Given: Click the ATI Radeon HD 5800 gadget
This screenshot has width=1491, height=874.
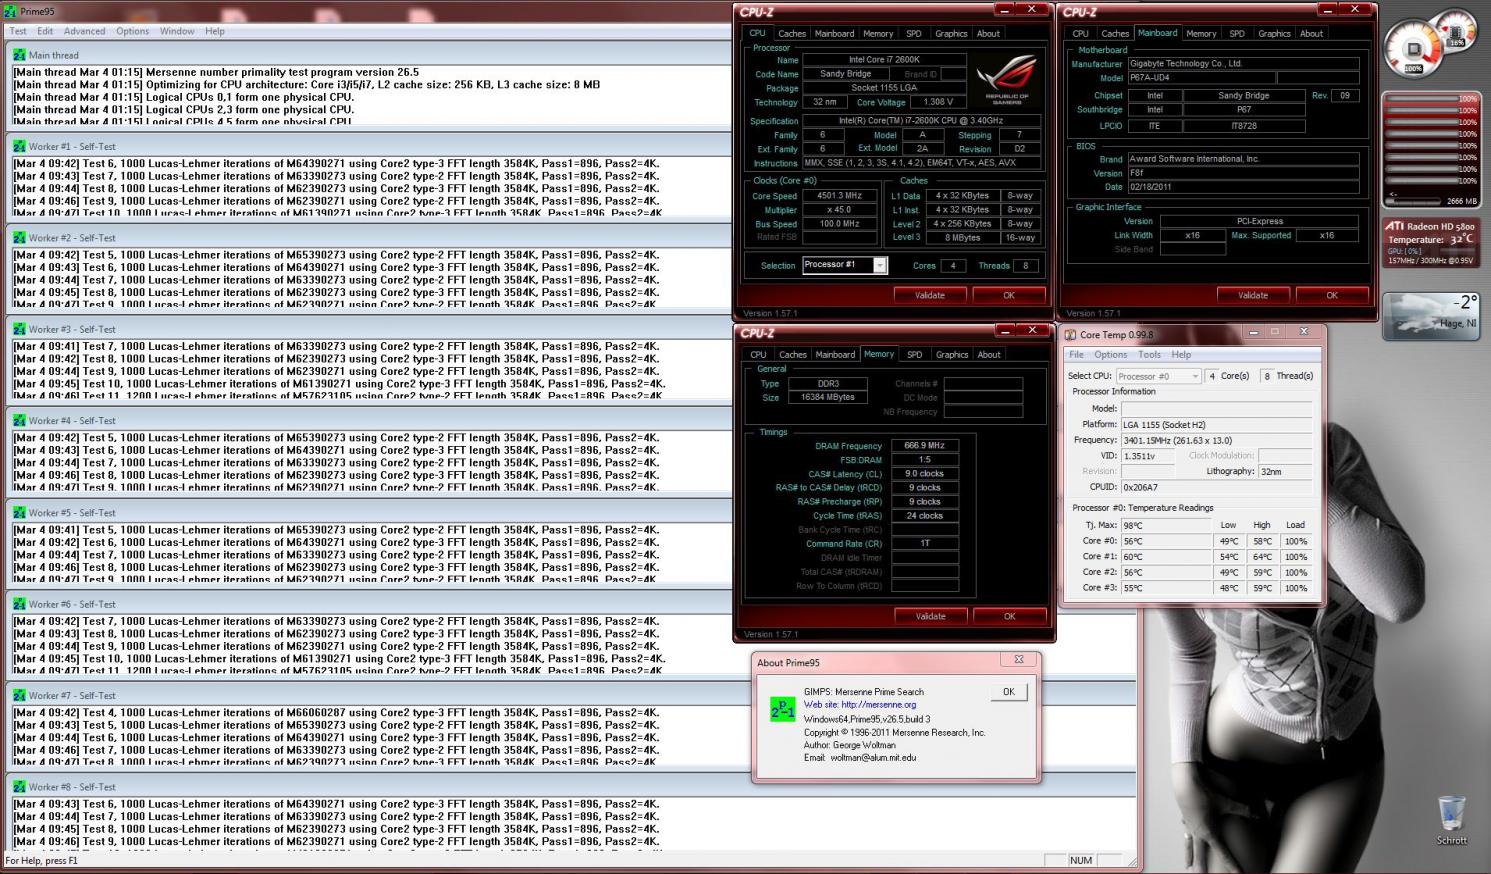Looking at the screenshot, I should point(1431,243).
